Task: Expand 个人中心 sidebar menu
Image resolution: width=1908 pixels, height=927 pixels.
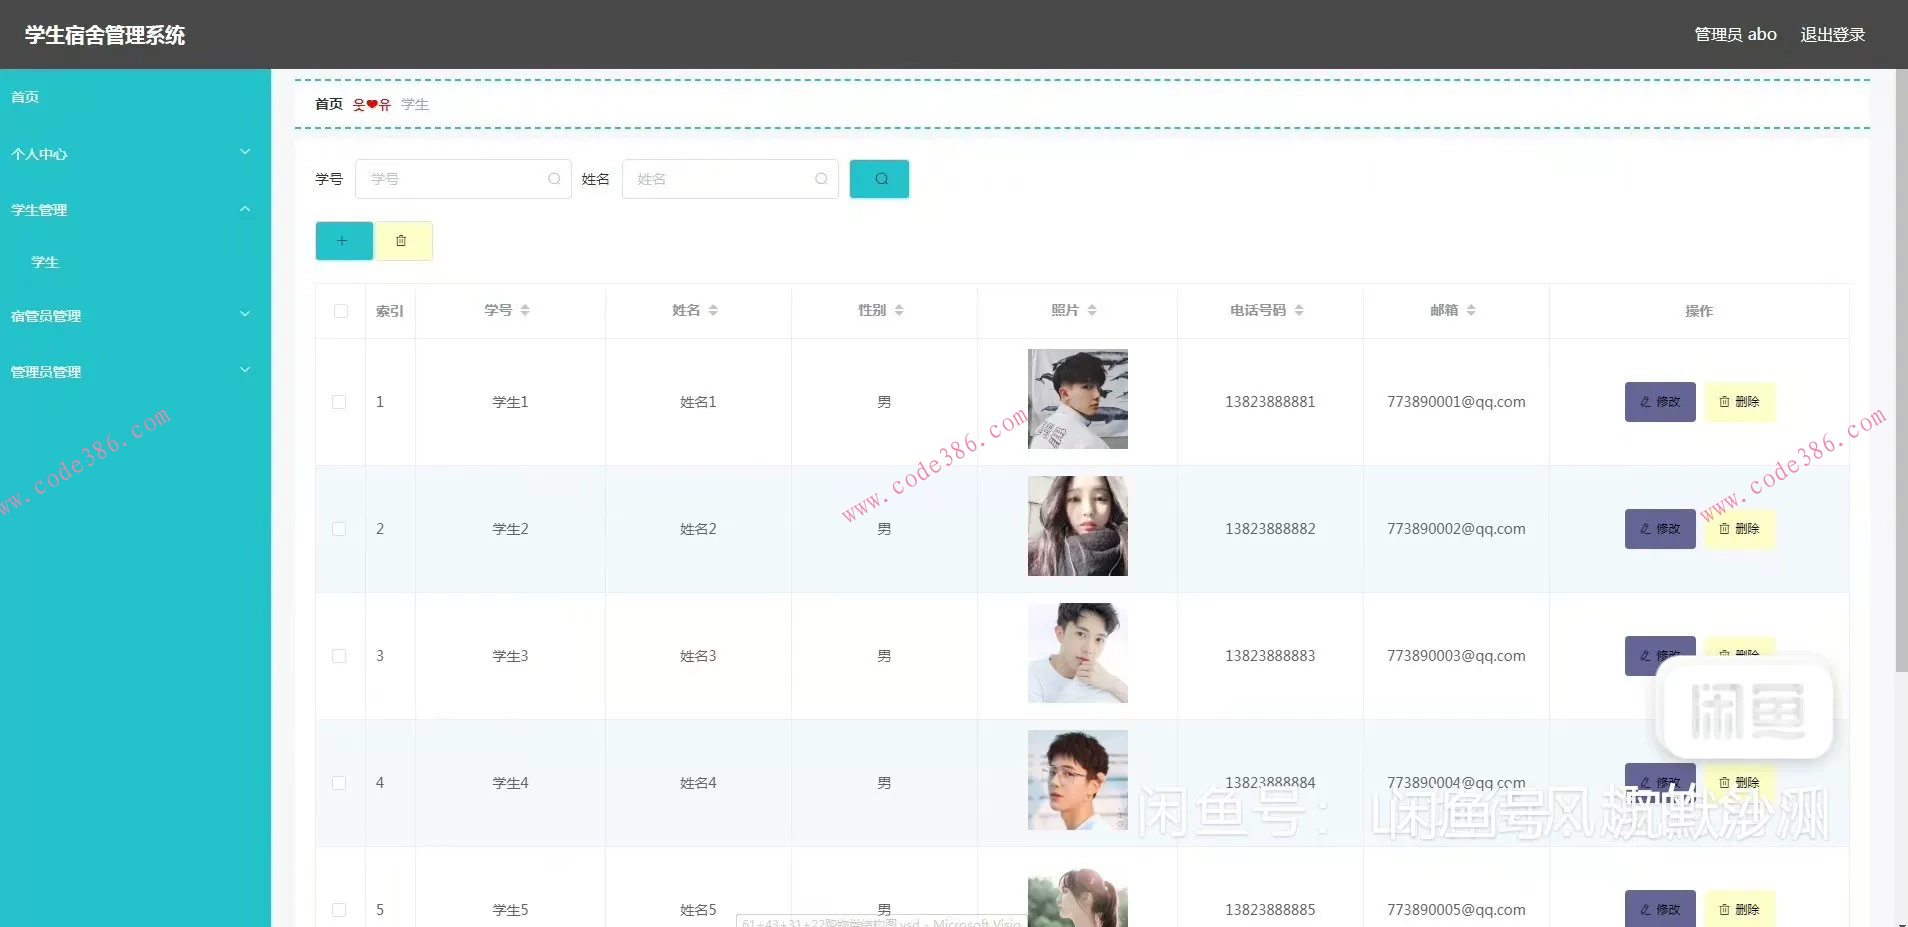Action: coord(135,153)
